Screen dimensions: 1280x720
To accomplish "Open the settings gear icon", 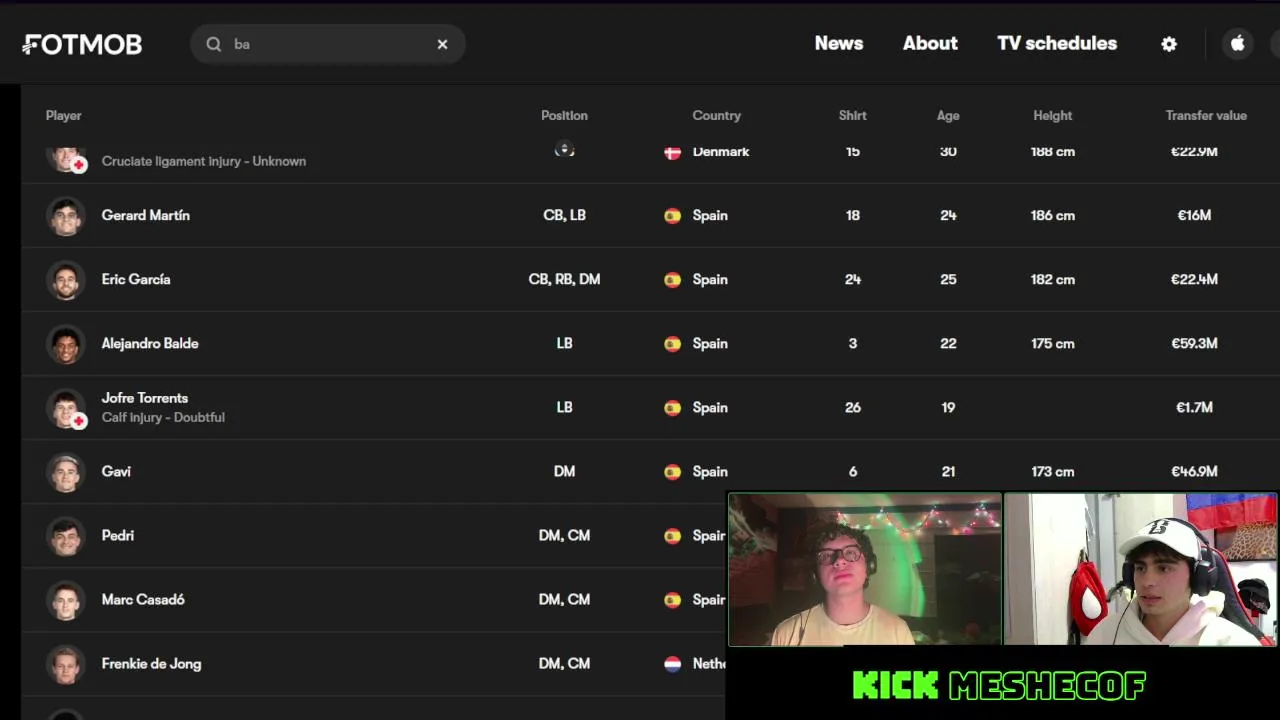I will (x=1169, y=44).
